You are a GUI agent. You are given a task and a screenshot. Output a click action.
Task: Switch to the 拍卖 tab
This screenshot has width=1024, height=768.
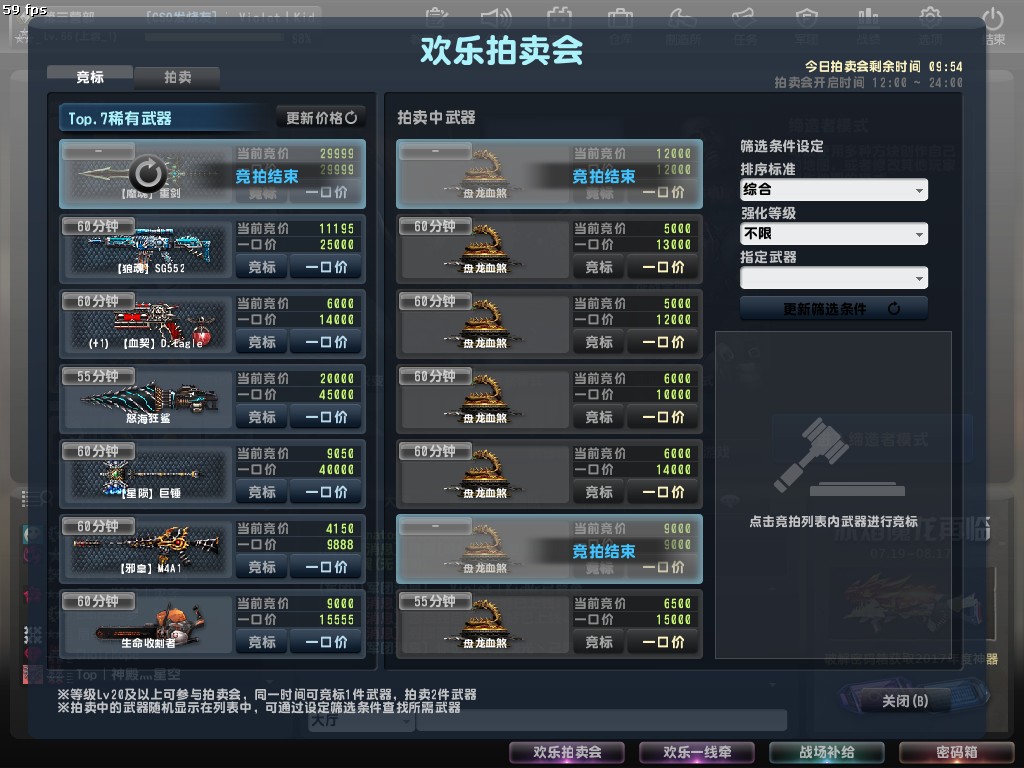(x=177, y=77)
